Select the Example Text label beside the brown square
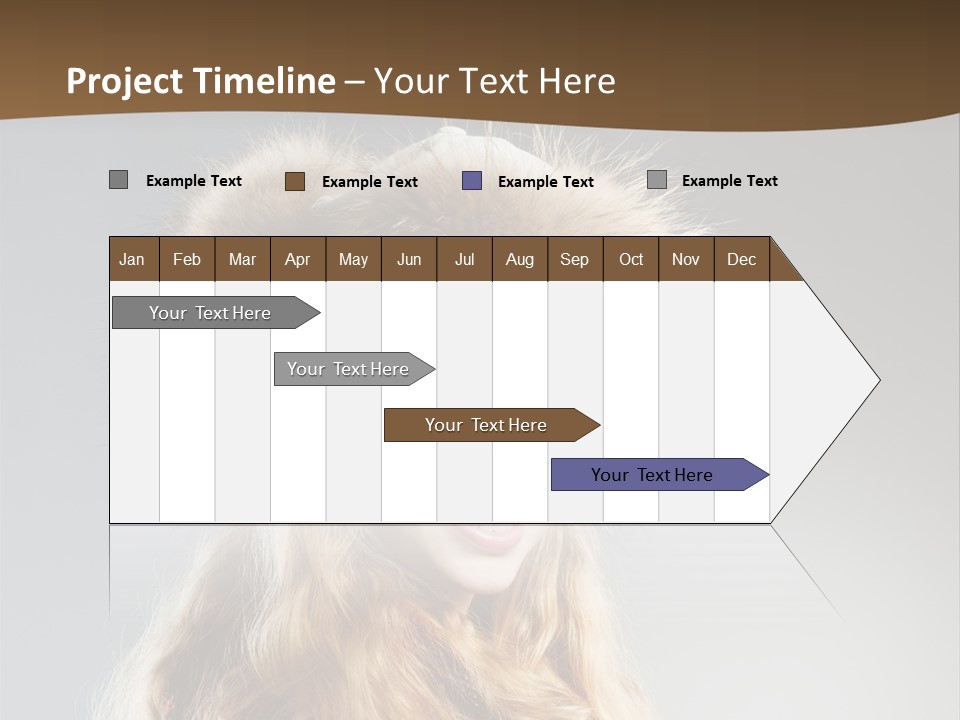 pyautogui.click(x=369, y=183)
